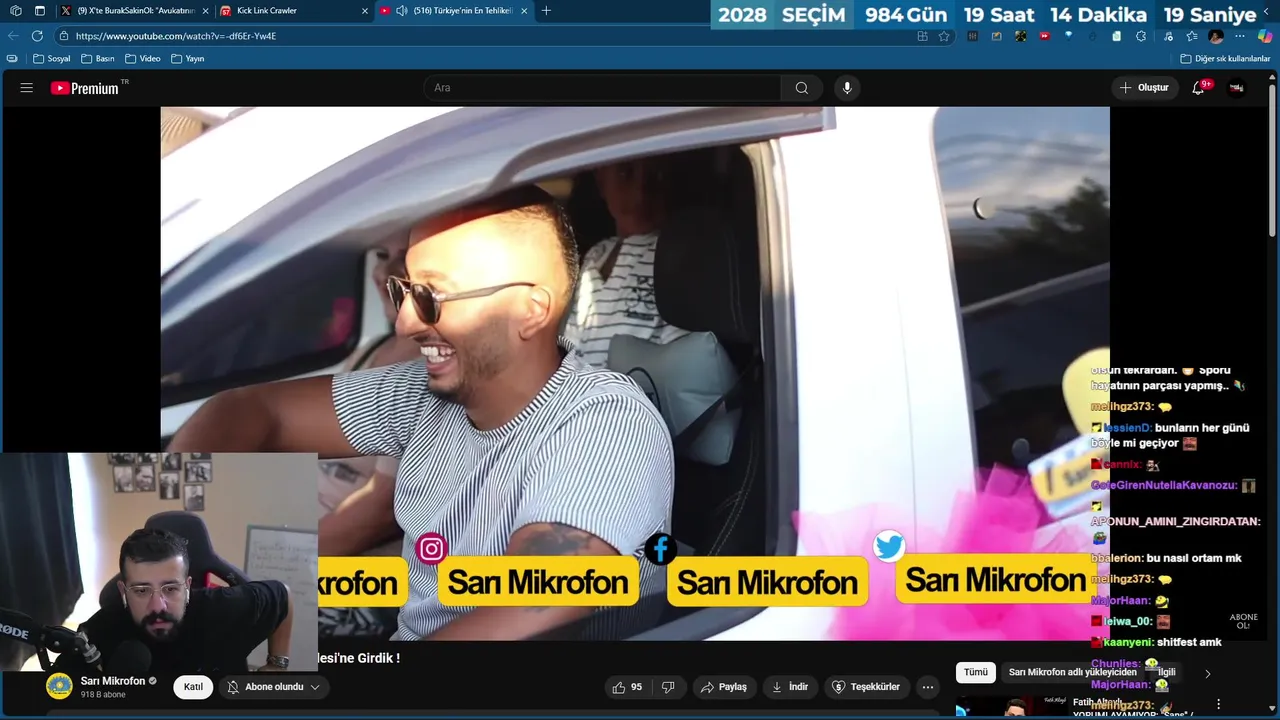Click the Oluştur create button

[1144, 88]
